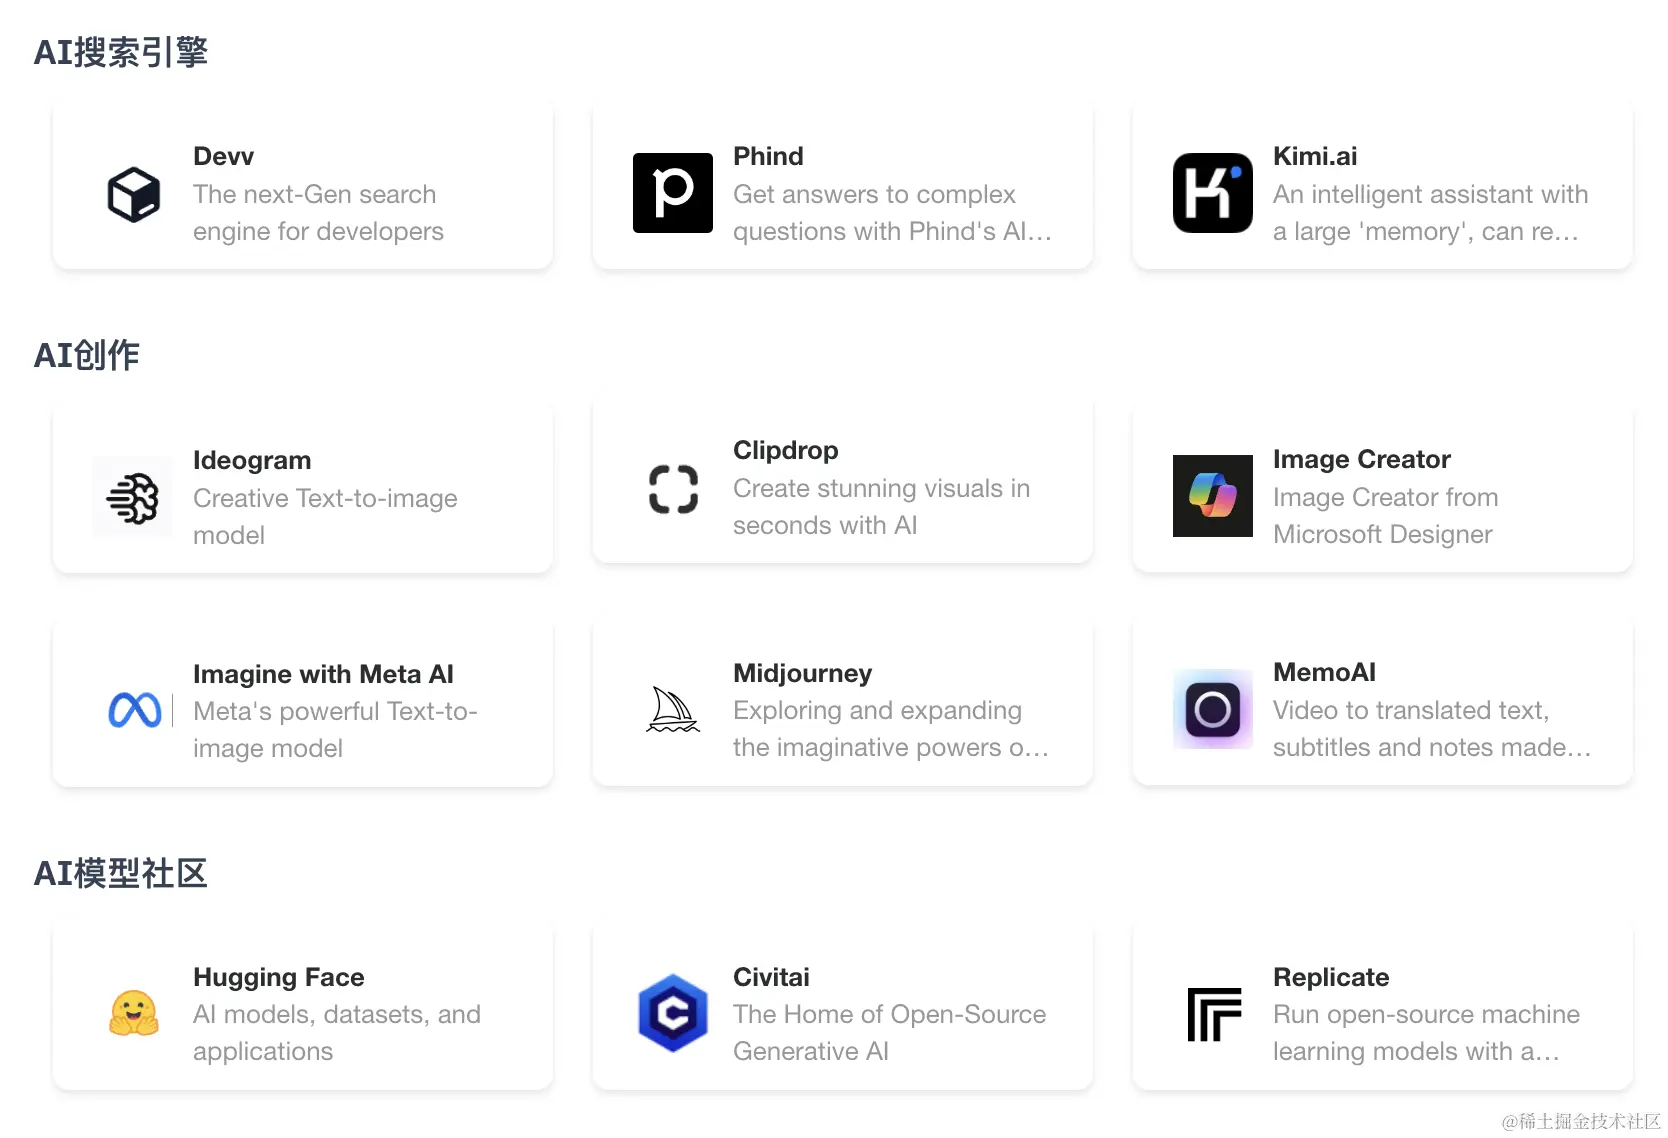Select the Civitai blue hexagon logo

[x=673, y=1013]
